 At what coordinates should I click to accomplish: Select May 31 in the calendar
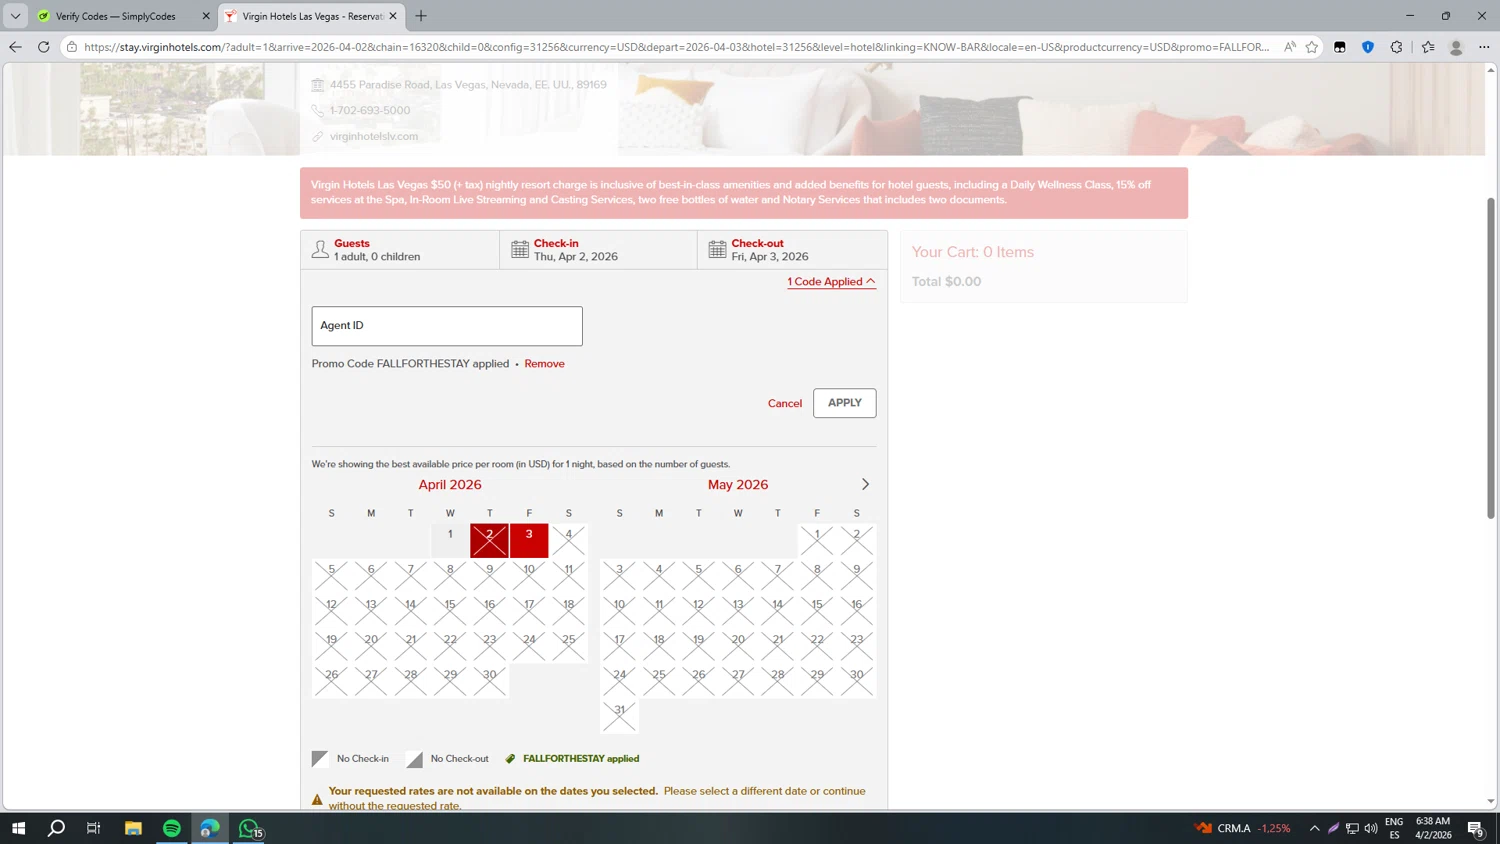(x=619, y=716)
